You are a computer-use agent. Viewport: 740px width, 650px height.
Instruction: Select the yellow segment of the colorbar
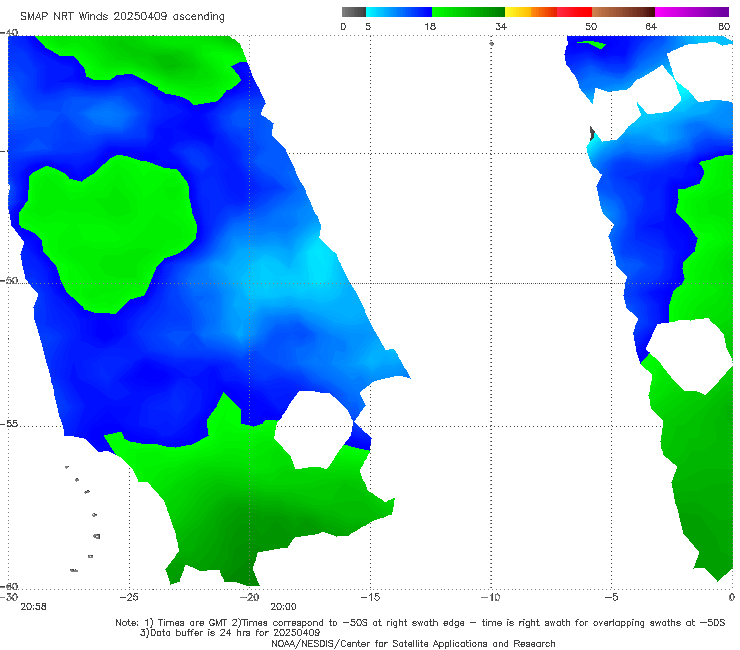pos(518,12)
